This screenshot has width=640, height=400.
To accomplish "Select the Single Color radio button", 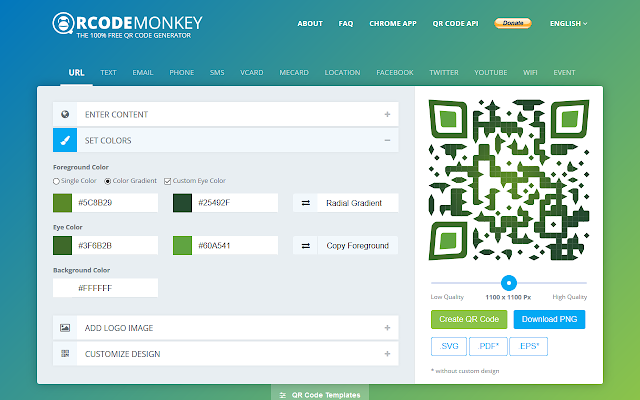I will pos(56,181).
